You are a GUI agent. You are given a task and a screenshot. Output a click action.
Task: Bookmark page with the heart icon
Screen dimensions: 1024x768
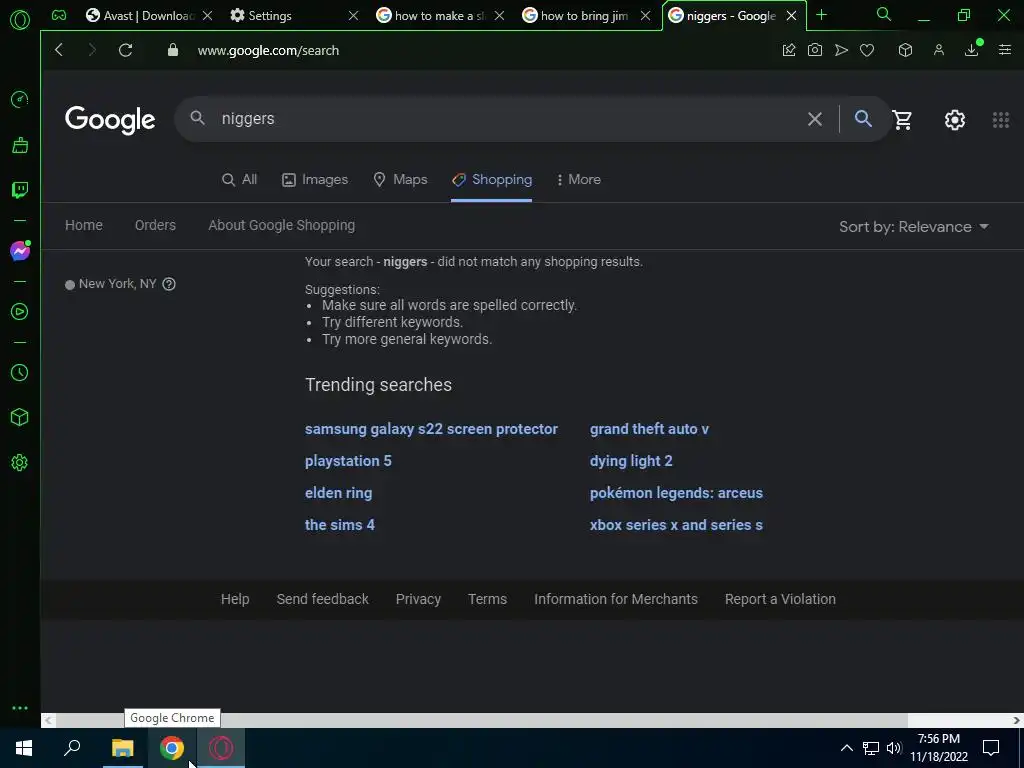tap(867, 50)
